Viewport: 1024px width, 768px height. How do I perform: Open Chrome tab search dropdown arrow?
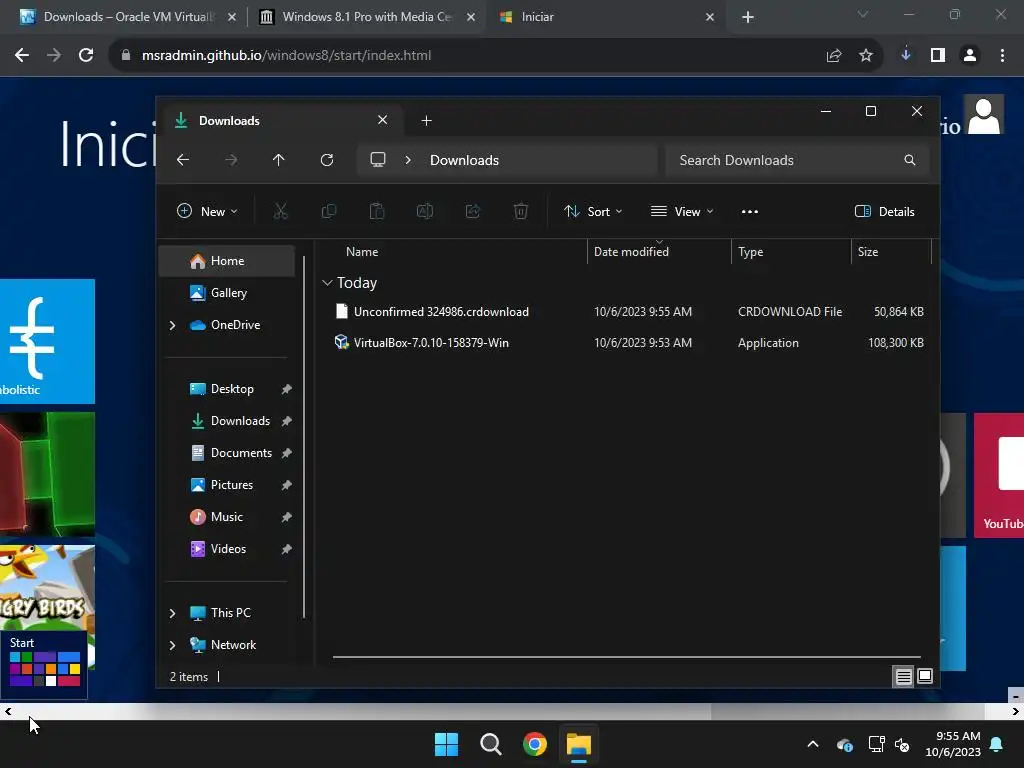pyautogui.click(x=863, y=14)
